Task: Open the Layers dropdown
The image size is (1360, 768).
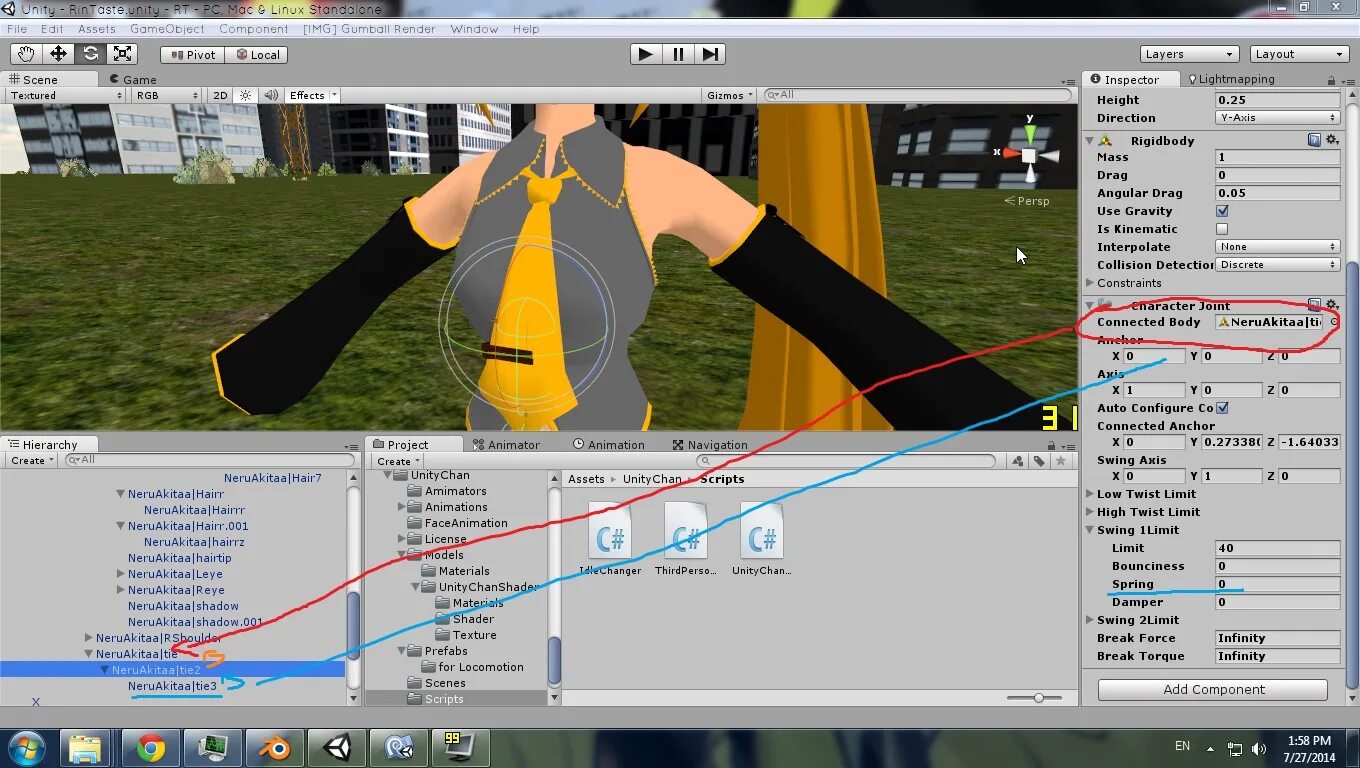Action: [x=1190, y=54]
